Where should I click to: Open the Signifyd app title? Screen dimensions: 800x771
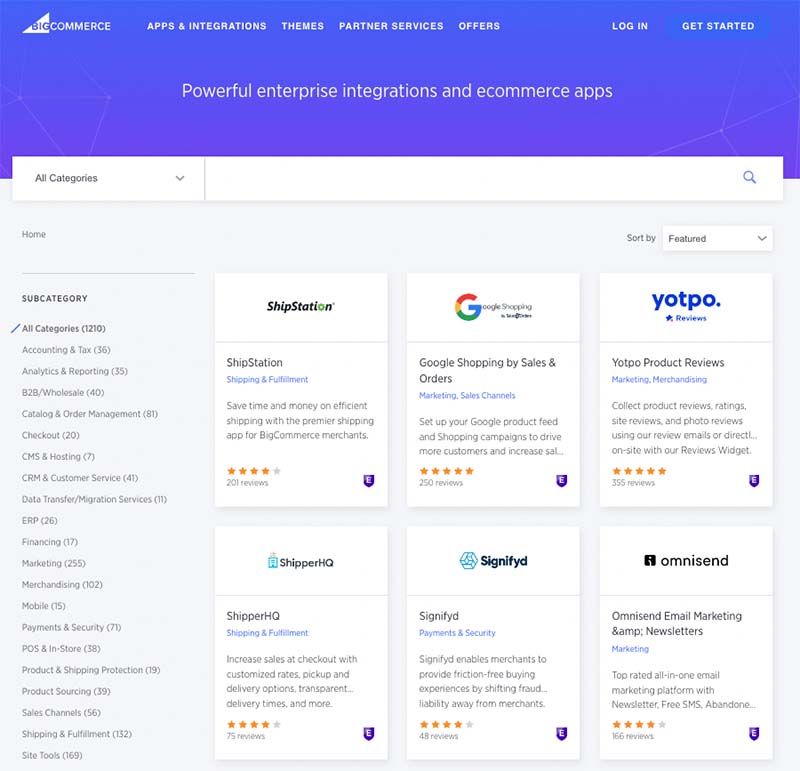pos(439,616)
